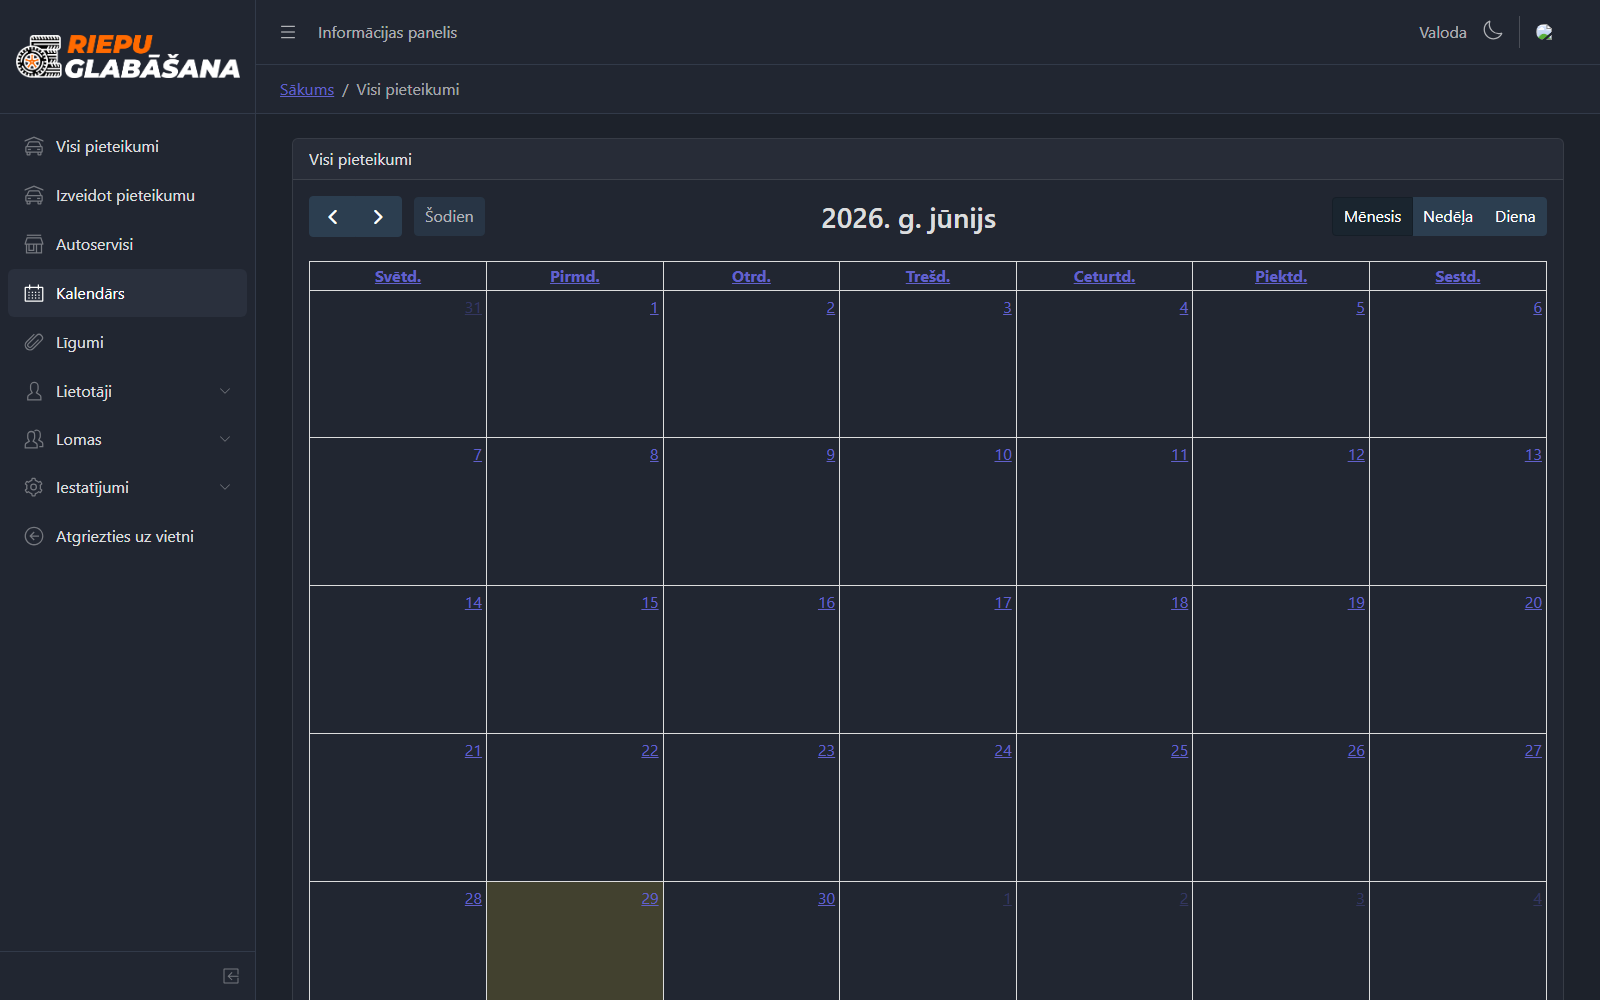
Task: Click the Pirmd. column header
Action: tap(575, 276)
